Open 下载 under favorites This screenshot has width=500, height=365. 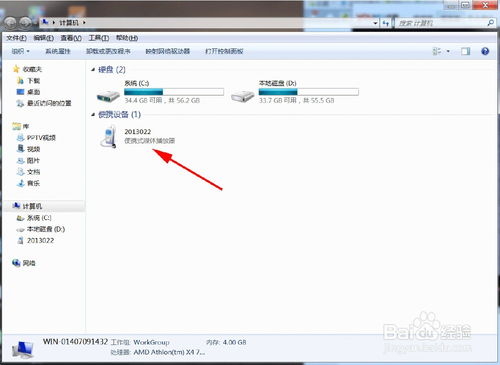click(x=33, y=81)
